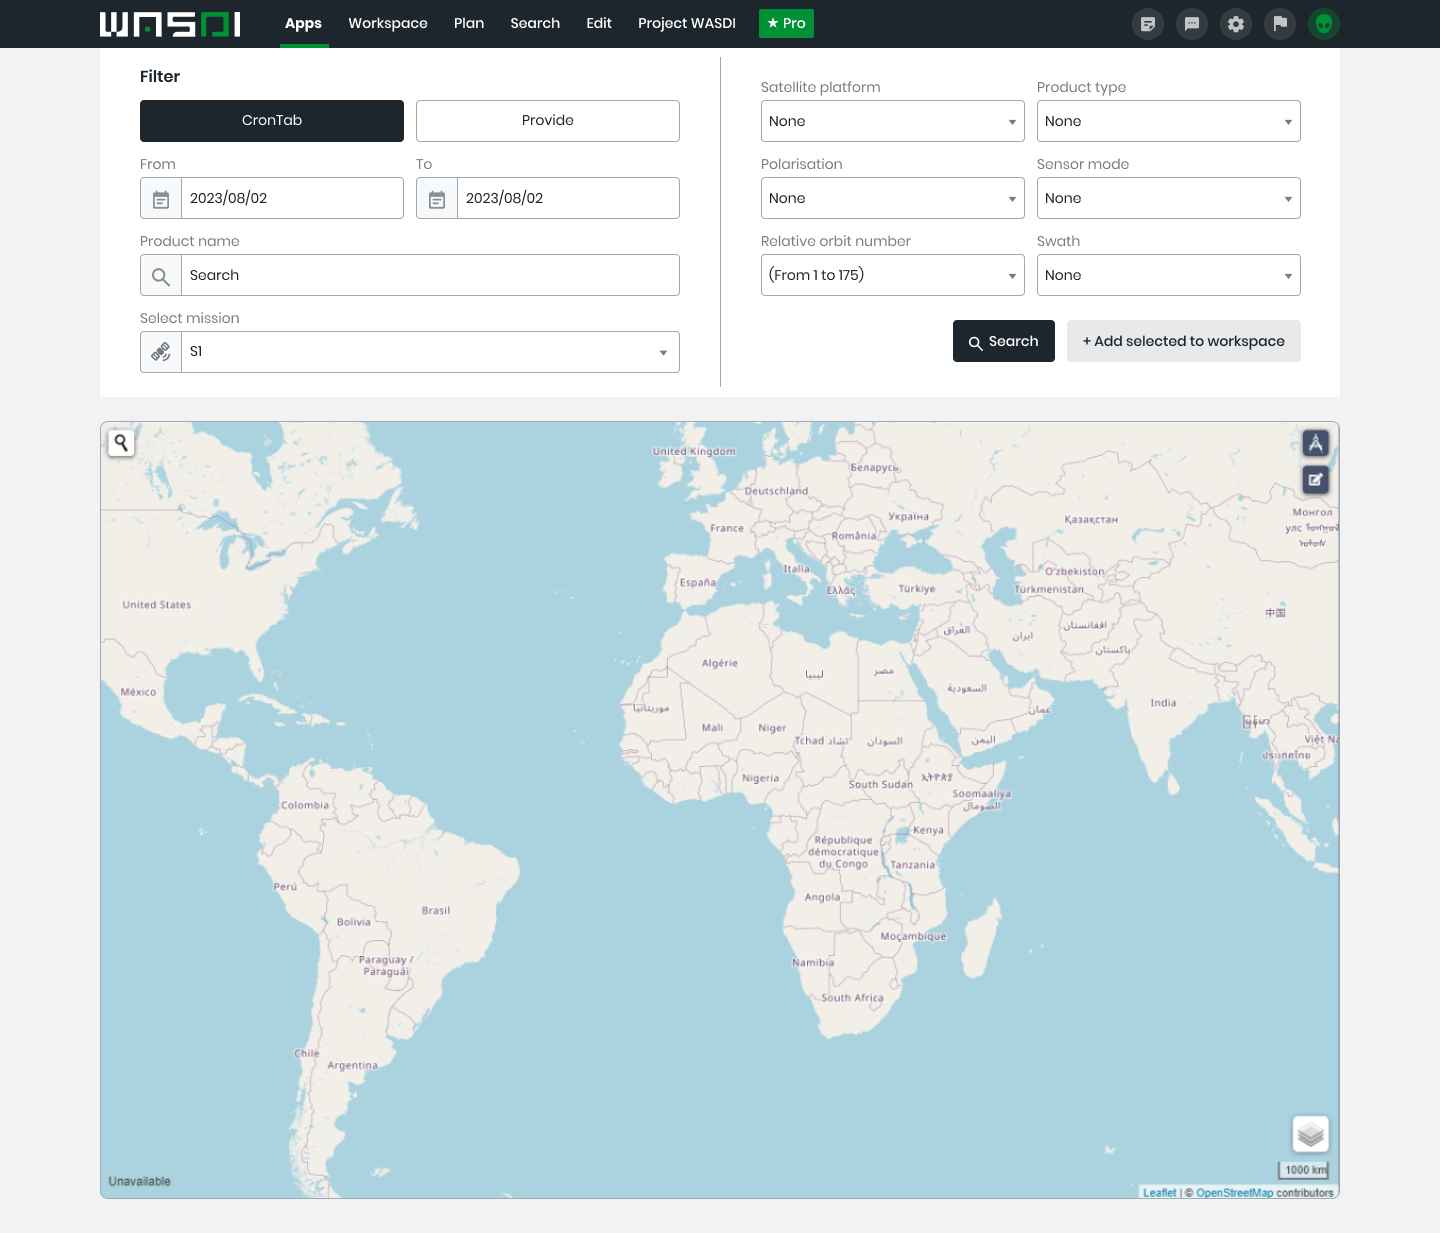Open the map layers switcher
The image size is (1440, 1233).
[1310, 1134]
